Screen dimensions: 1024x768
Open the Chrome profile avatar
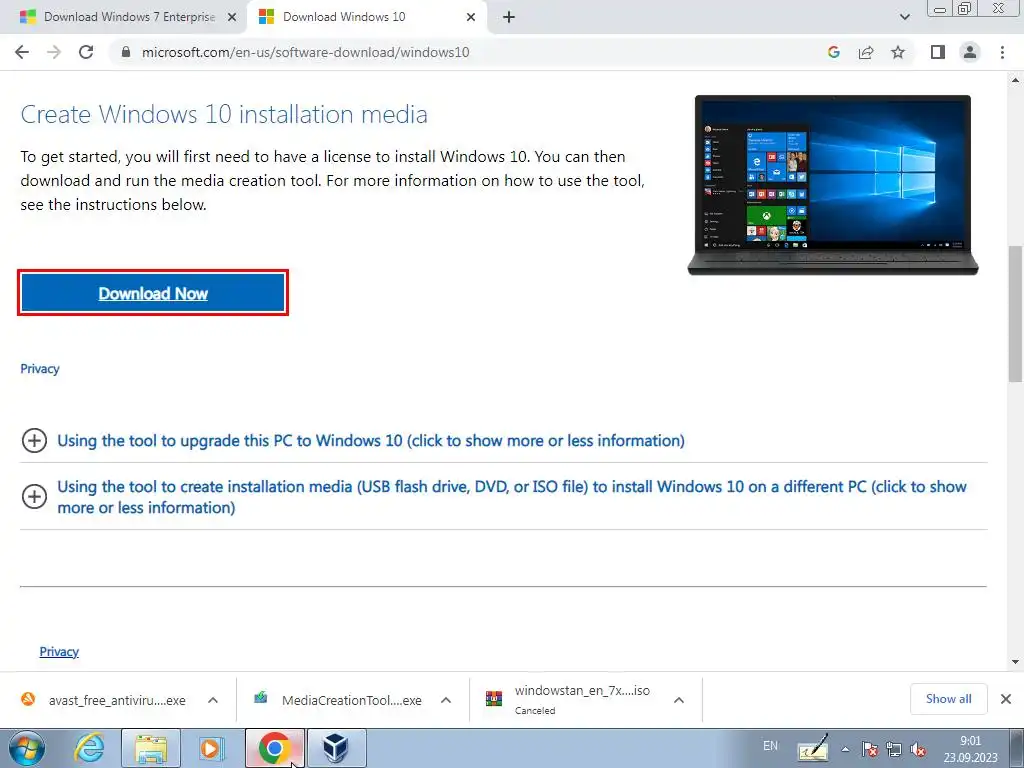pos(970,52)
